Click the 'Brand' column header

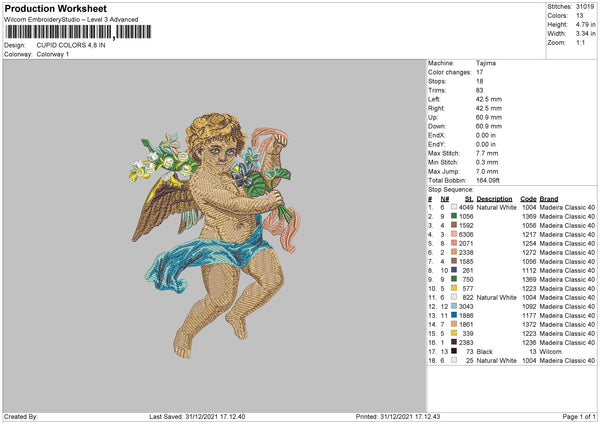coord(549,199)
